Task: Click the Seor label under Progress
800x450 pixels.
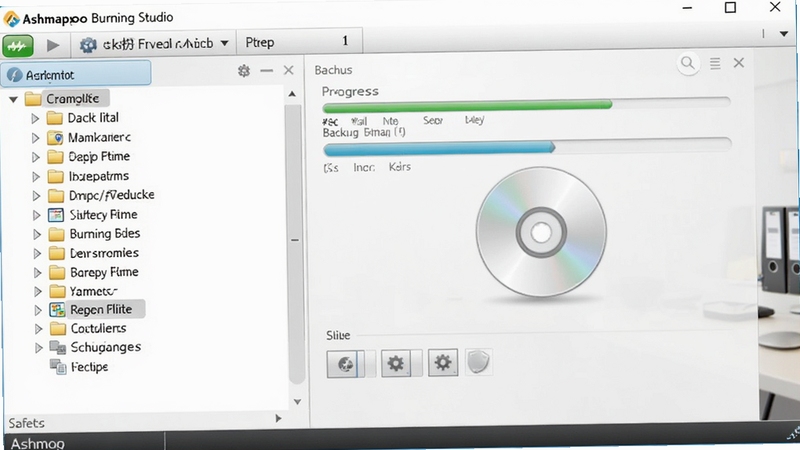Action: click(433, 120)
